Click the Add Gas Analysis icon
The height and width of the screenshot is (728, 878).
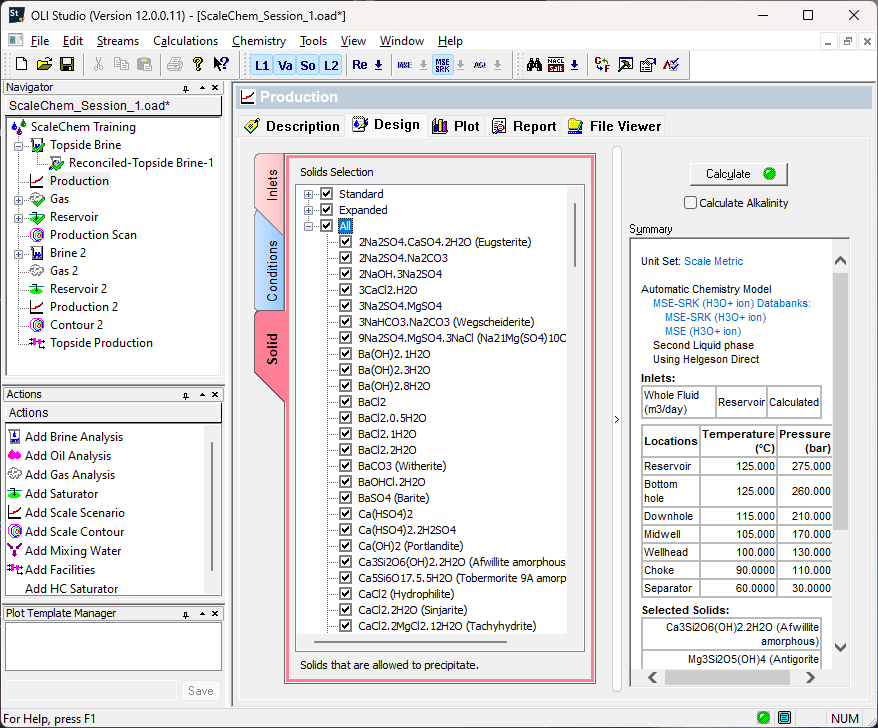15,474
